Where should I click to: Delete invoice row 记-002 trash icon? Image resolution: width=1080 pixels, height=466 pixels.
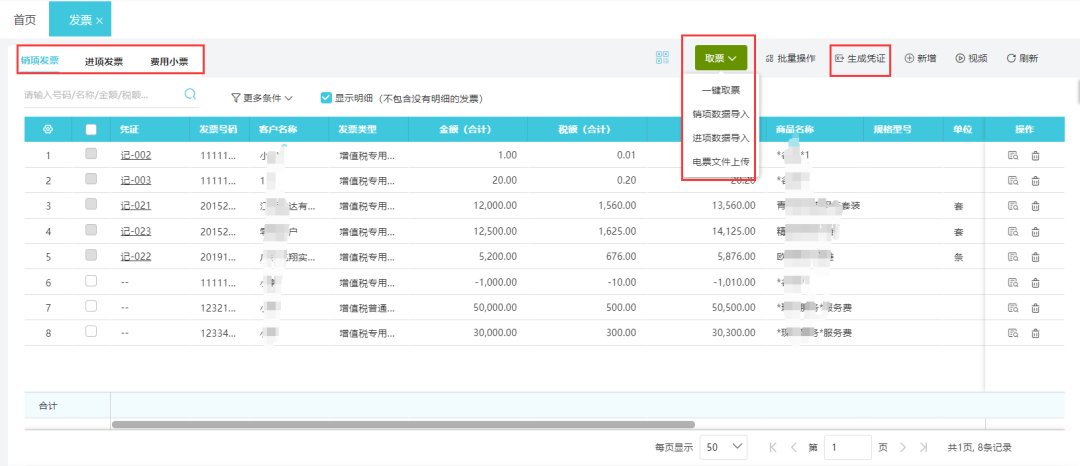pyautogui.click(x=1035, y=156)
